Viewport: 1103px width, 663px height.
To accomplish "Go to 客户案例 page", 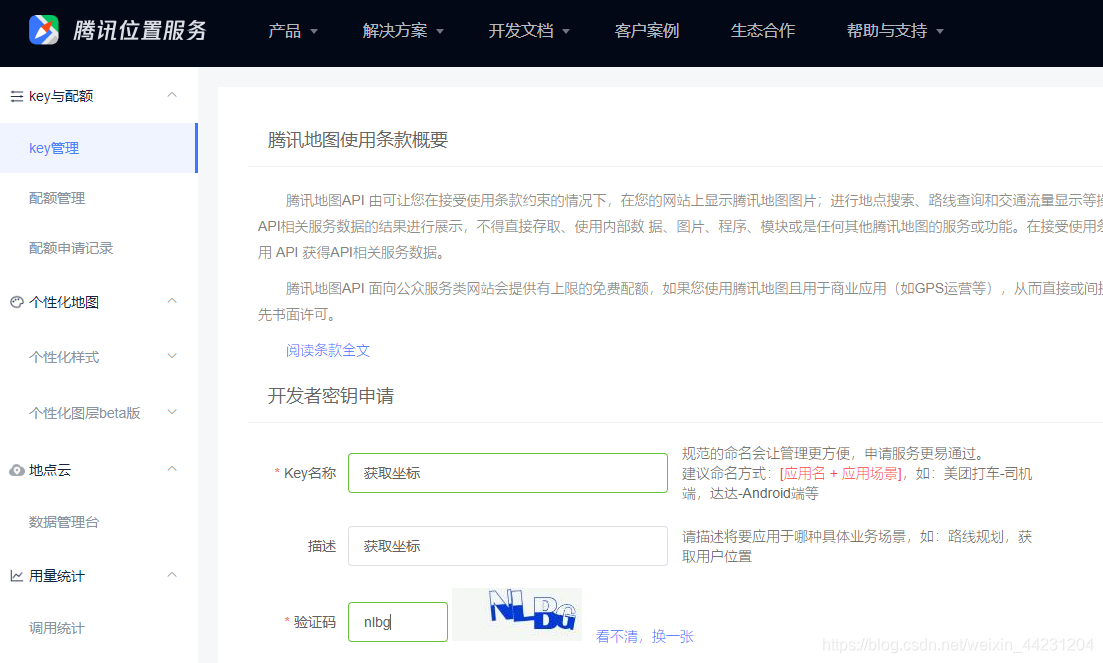I will 646,31.
